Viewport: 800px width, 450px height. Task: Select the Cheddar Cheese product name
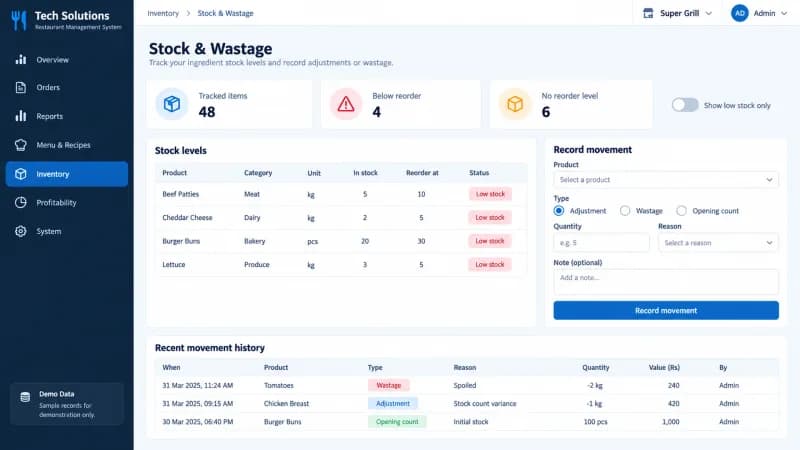(x=187, y=217)
